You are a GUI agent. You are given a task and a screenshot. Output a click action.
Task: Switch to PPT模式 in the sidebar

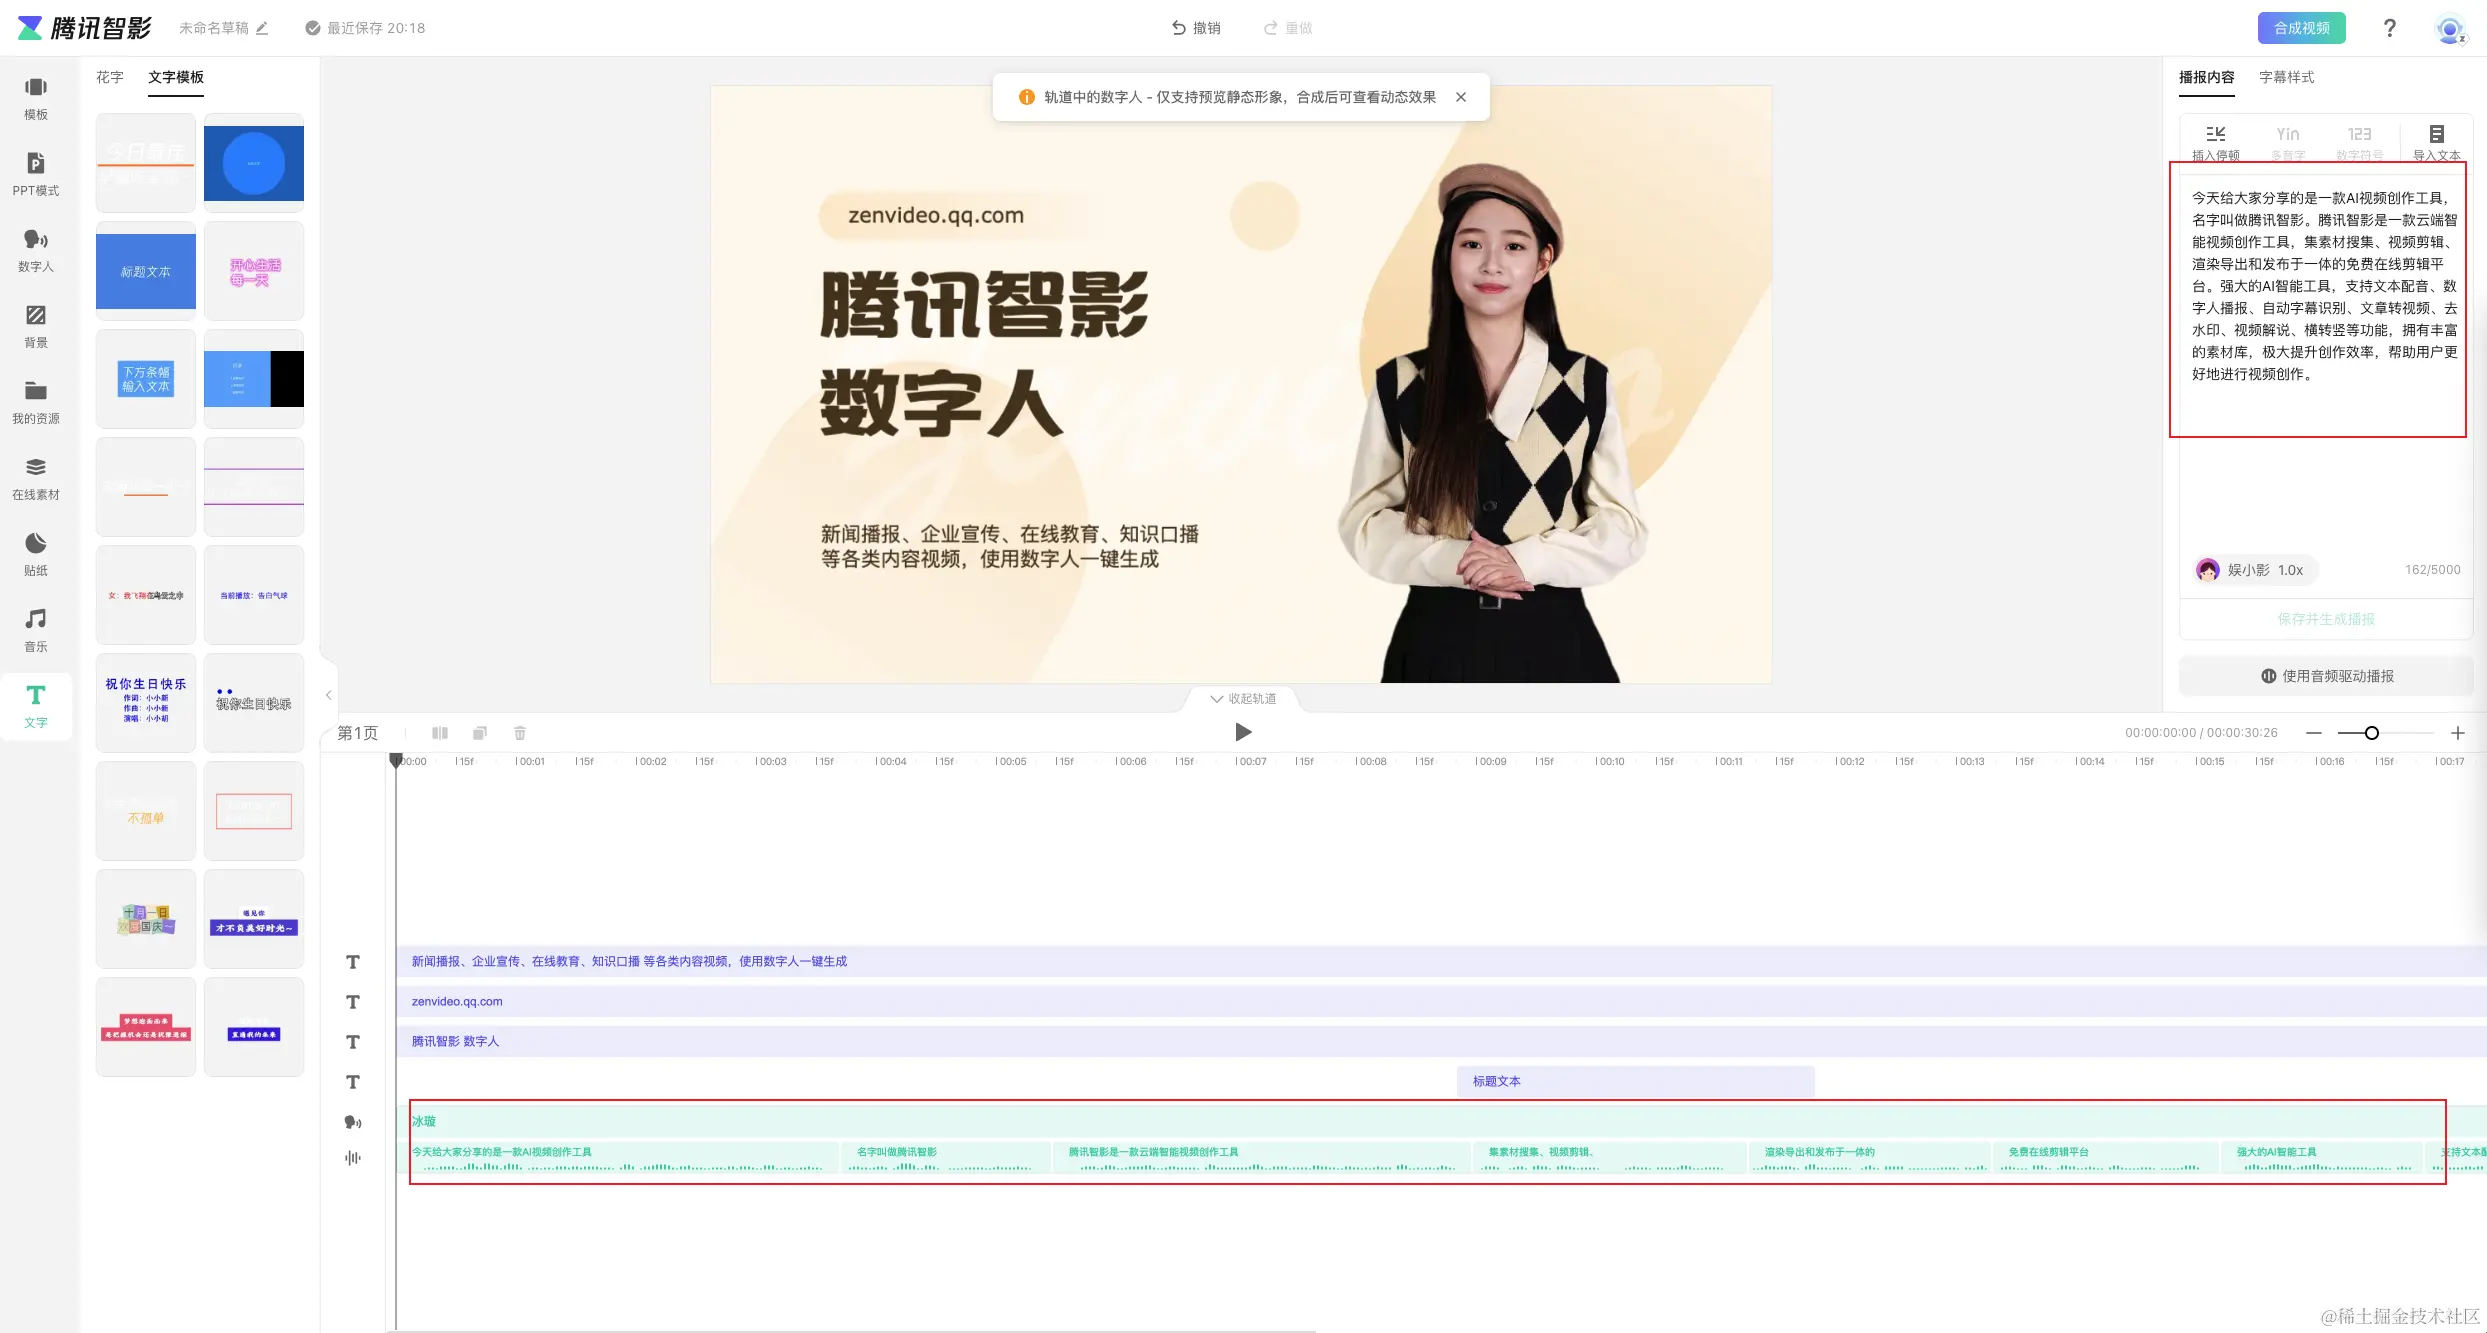(x=36, y=175)
